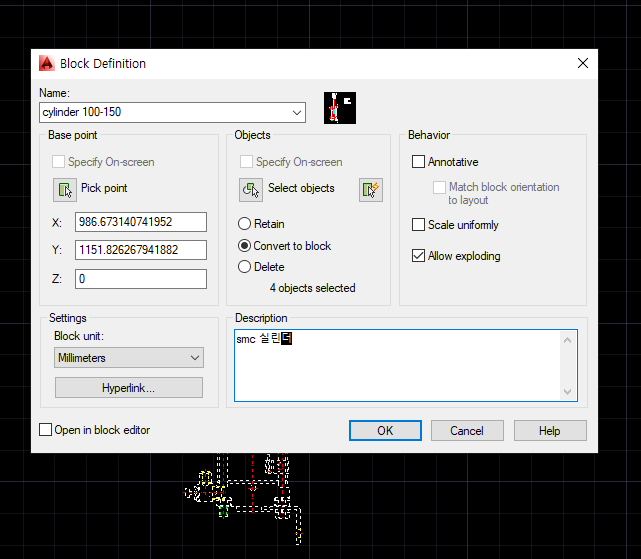Click Objects Specify On-screen checkbox
This screenshot has height=559, width=641.
pos(246,162)
